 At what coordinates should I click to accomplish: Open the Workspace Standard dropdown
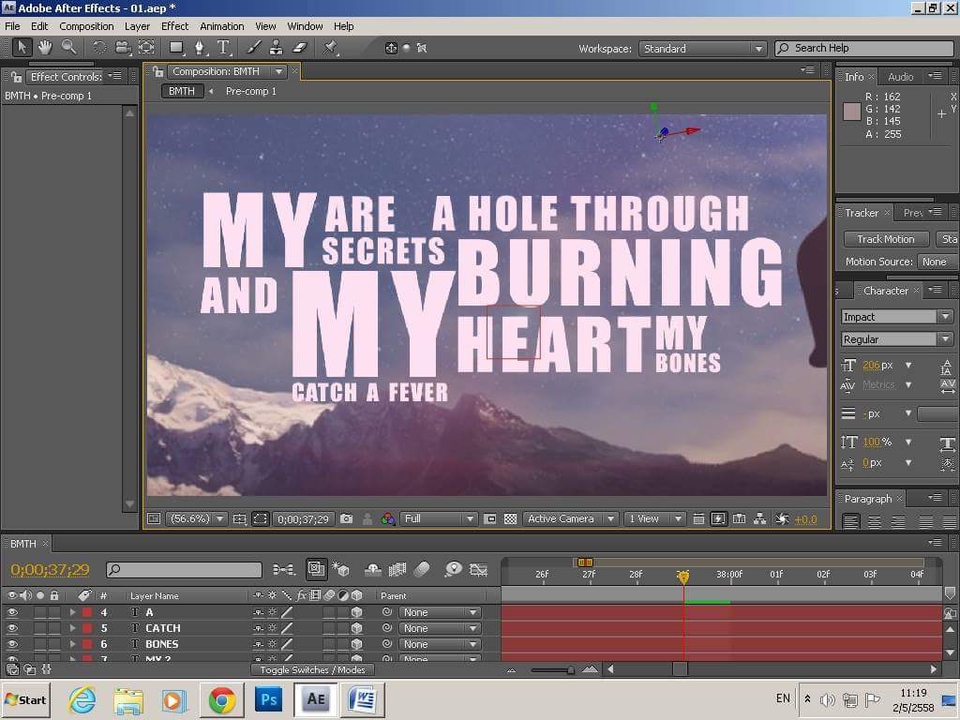click(703, 48)
